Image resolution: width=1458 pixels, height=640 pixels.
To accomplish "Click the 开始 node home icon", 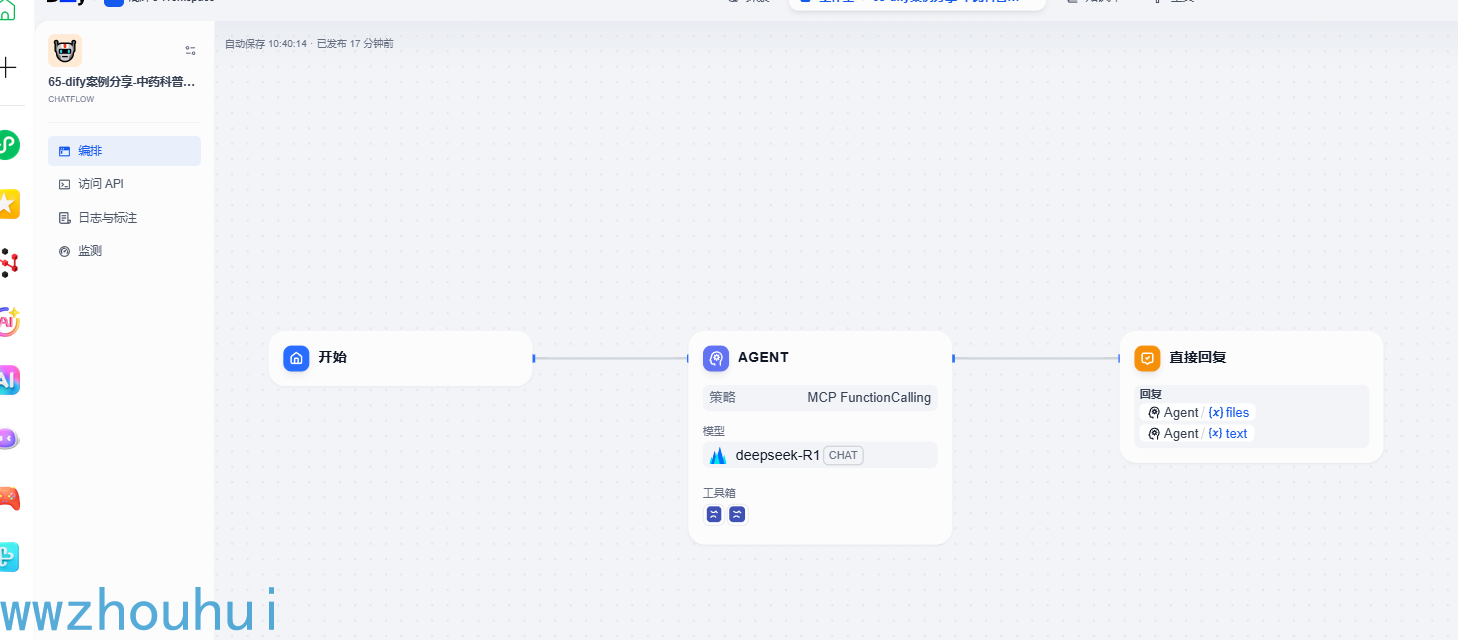I will (x=296, y=358).
